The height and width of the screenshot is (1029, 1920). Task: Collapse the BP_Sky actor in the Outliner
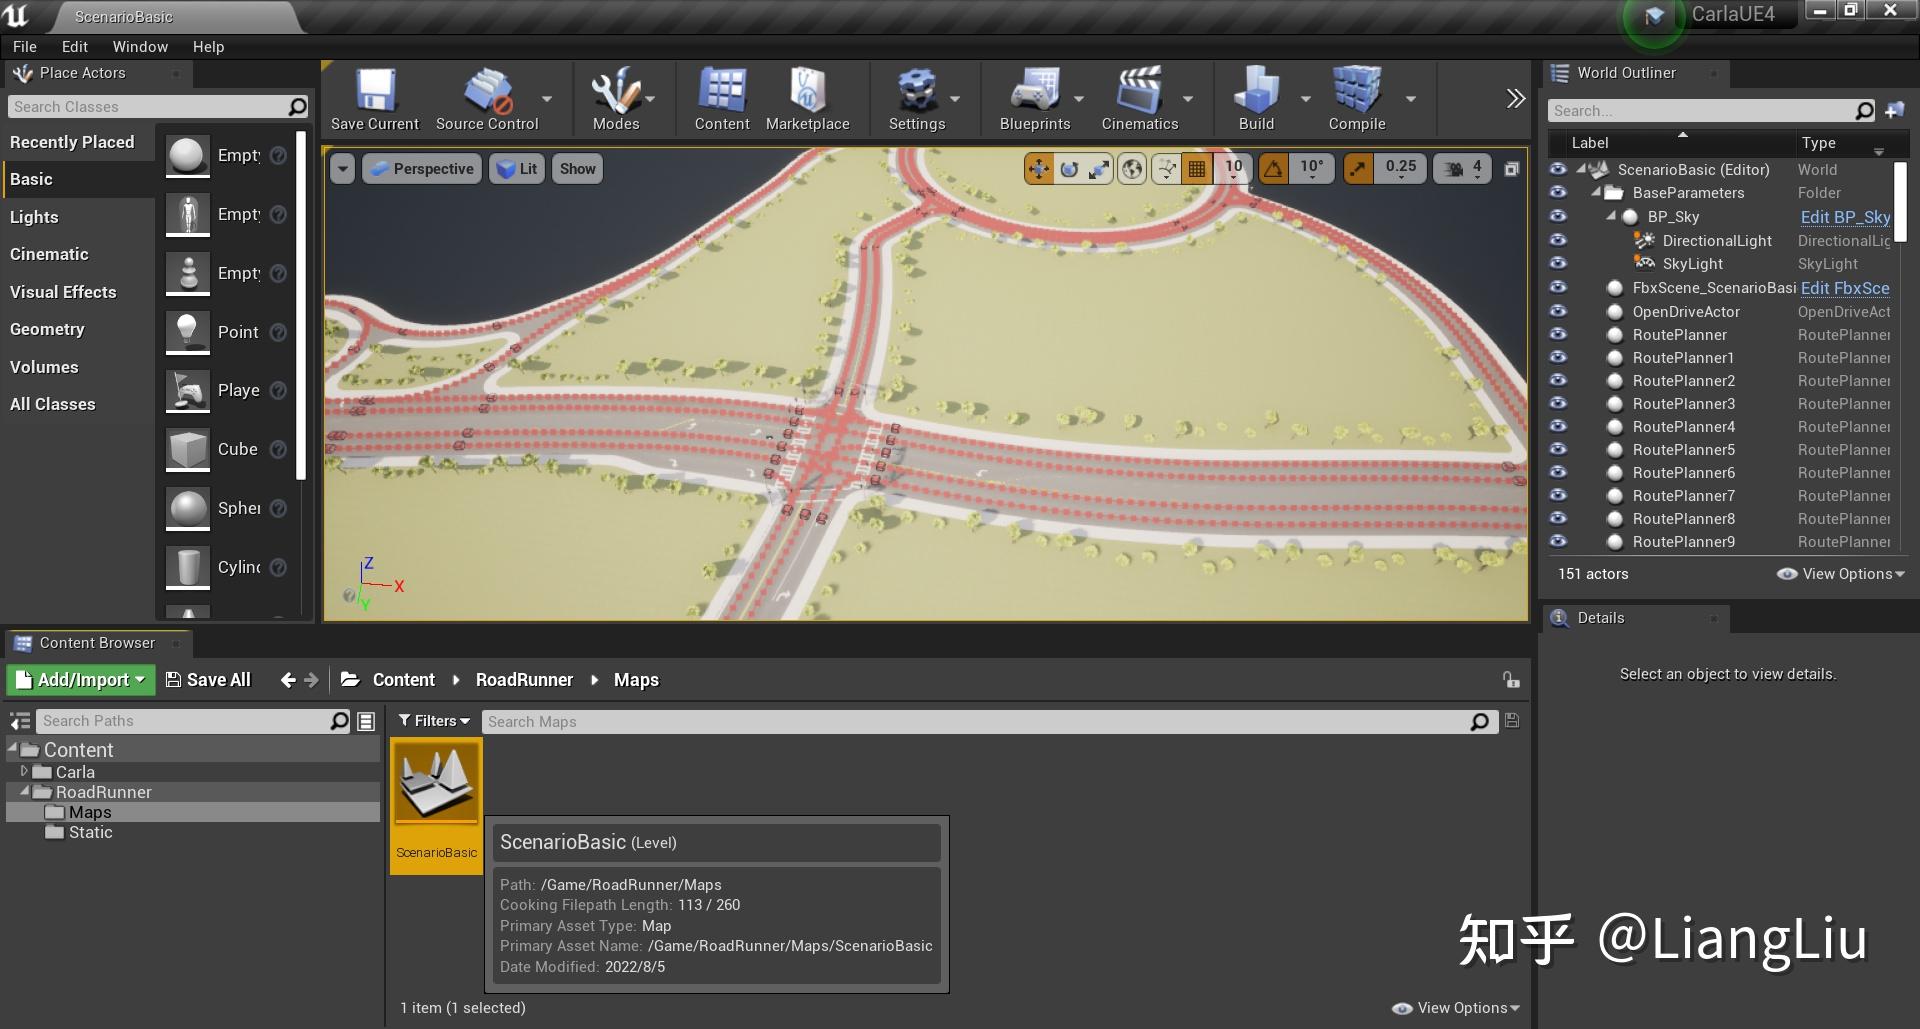[x=1611, y=216]
